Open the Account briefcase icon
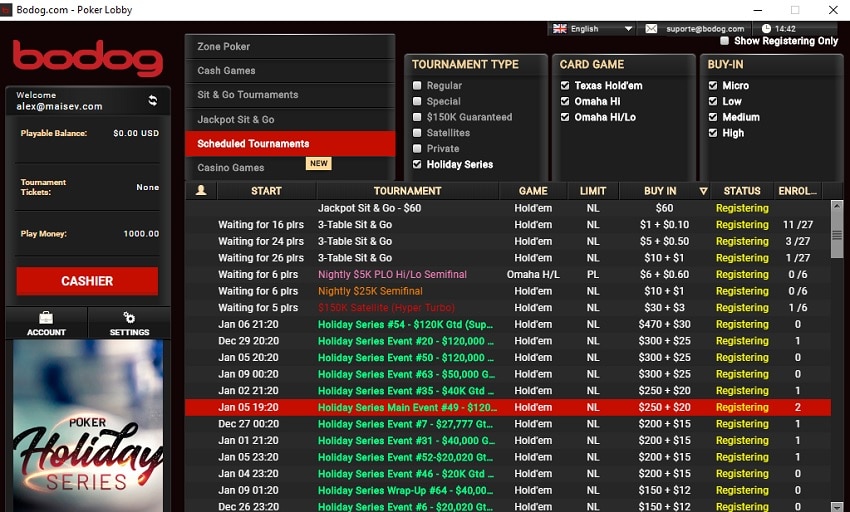The height and width of the screenshot is (512, 850). tap(46, 318)
